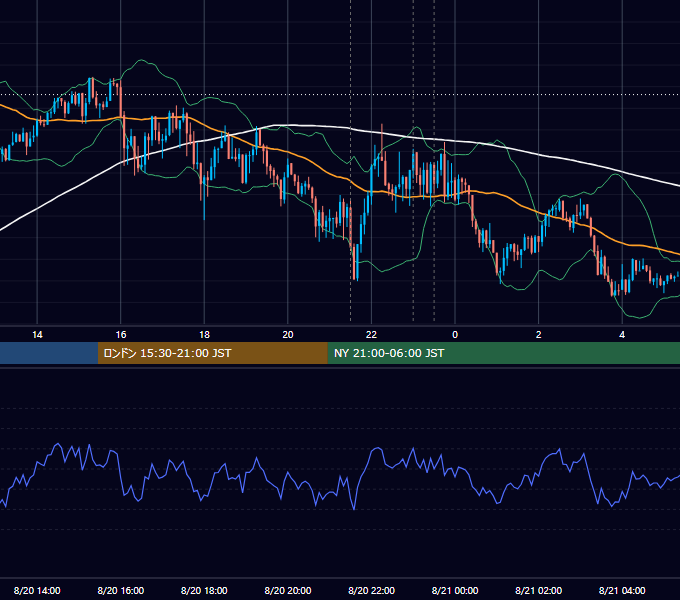Click the 8/20 14:00 date label

37,590
